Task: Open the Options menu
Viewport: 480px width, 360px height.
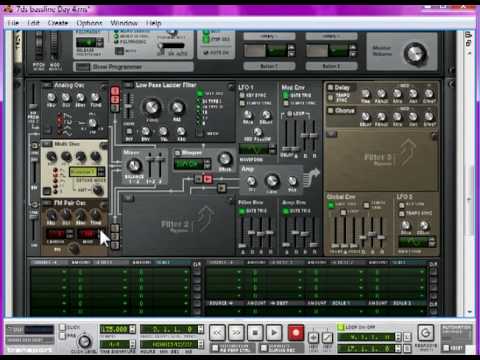Action: point(89,23)
